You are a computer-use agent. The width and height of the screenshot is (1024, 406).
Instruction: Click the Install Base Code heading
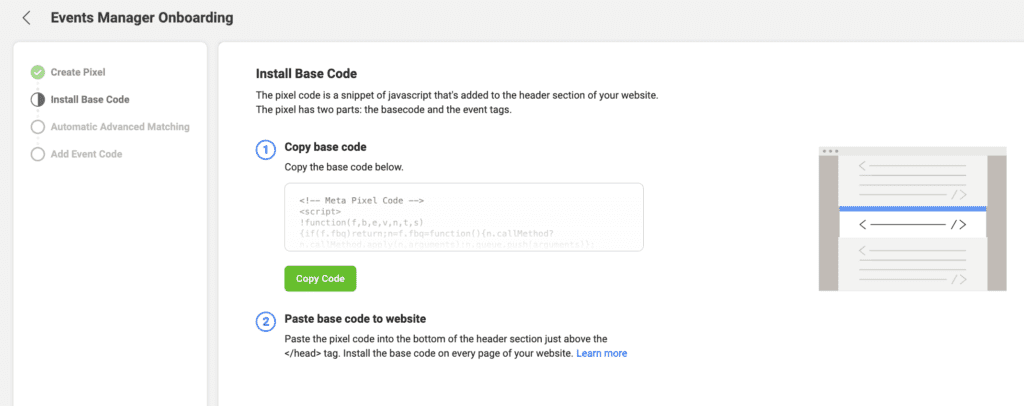pos(306,74)
